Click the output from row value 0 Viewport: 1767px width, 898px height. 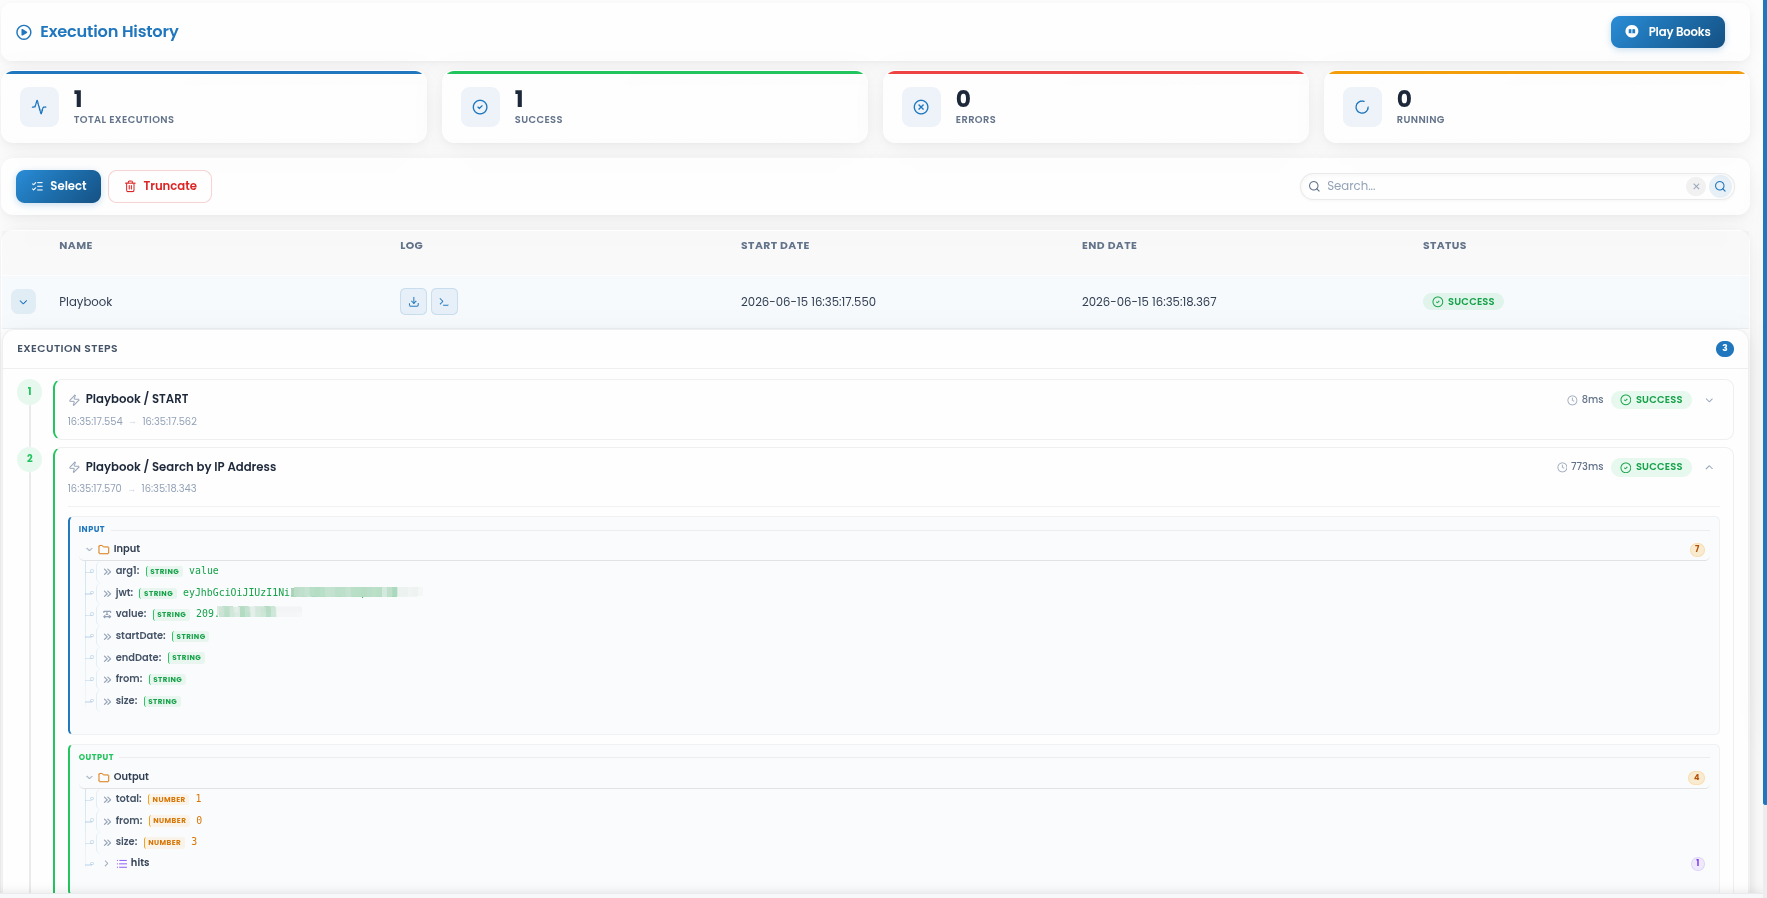pos(199,821)
